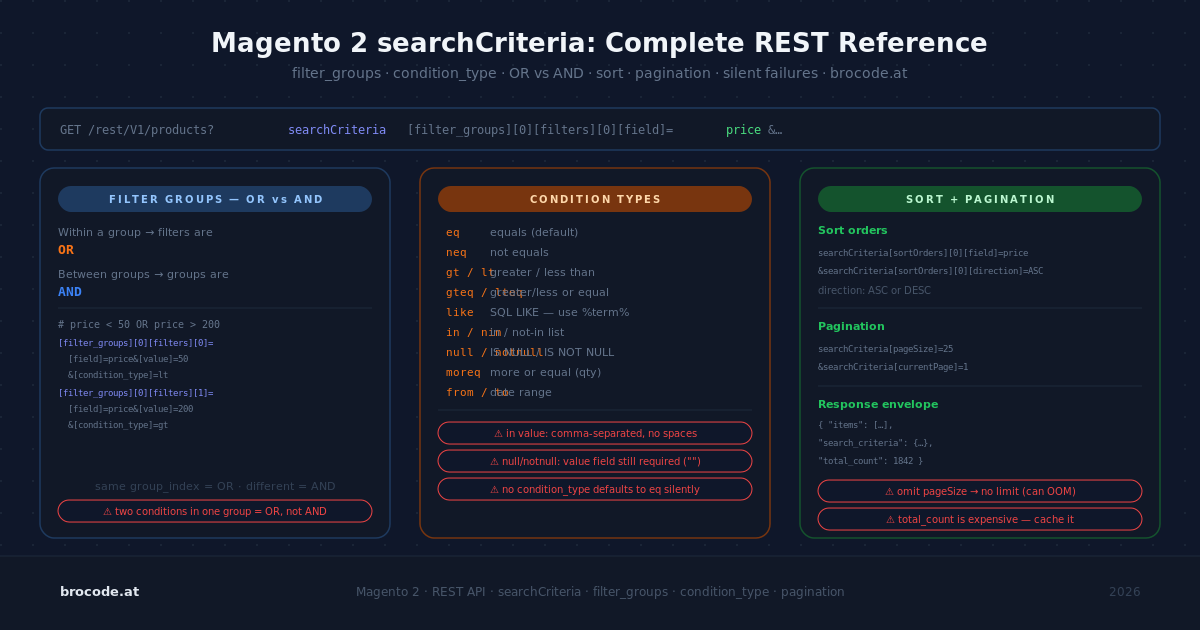Click 'GET /rest/V1/products?' in the URL bar

click(137, 130)
